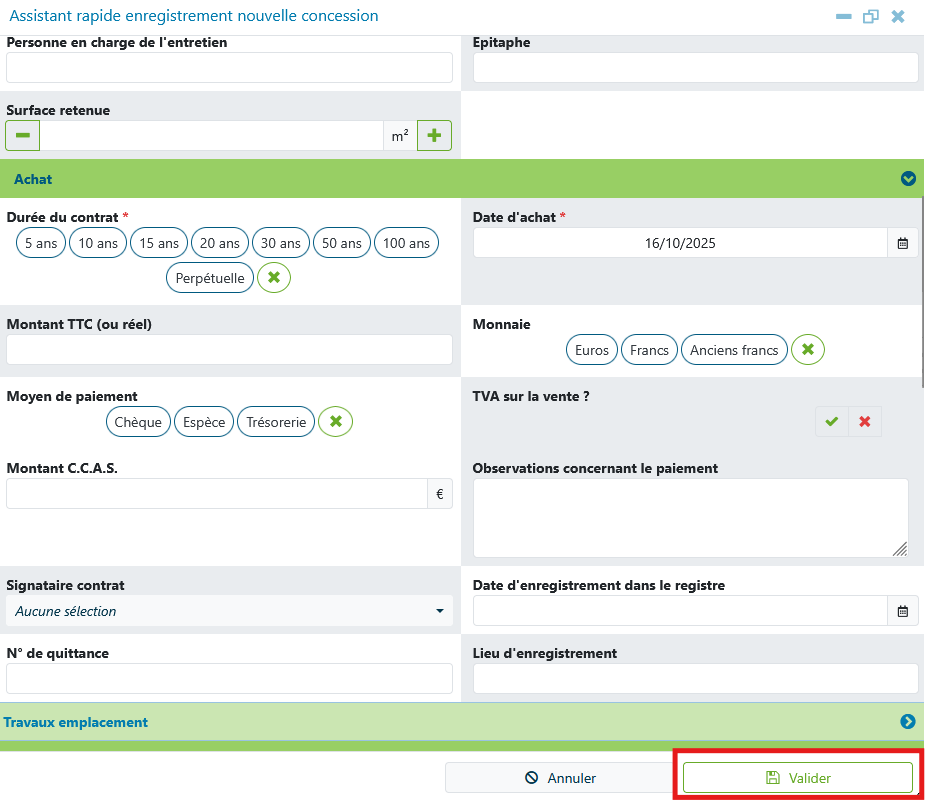Set TVA sur la vente to yes
This screenshot has height=800, width=925.
(x=832, y=421)
